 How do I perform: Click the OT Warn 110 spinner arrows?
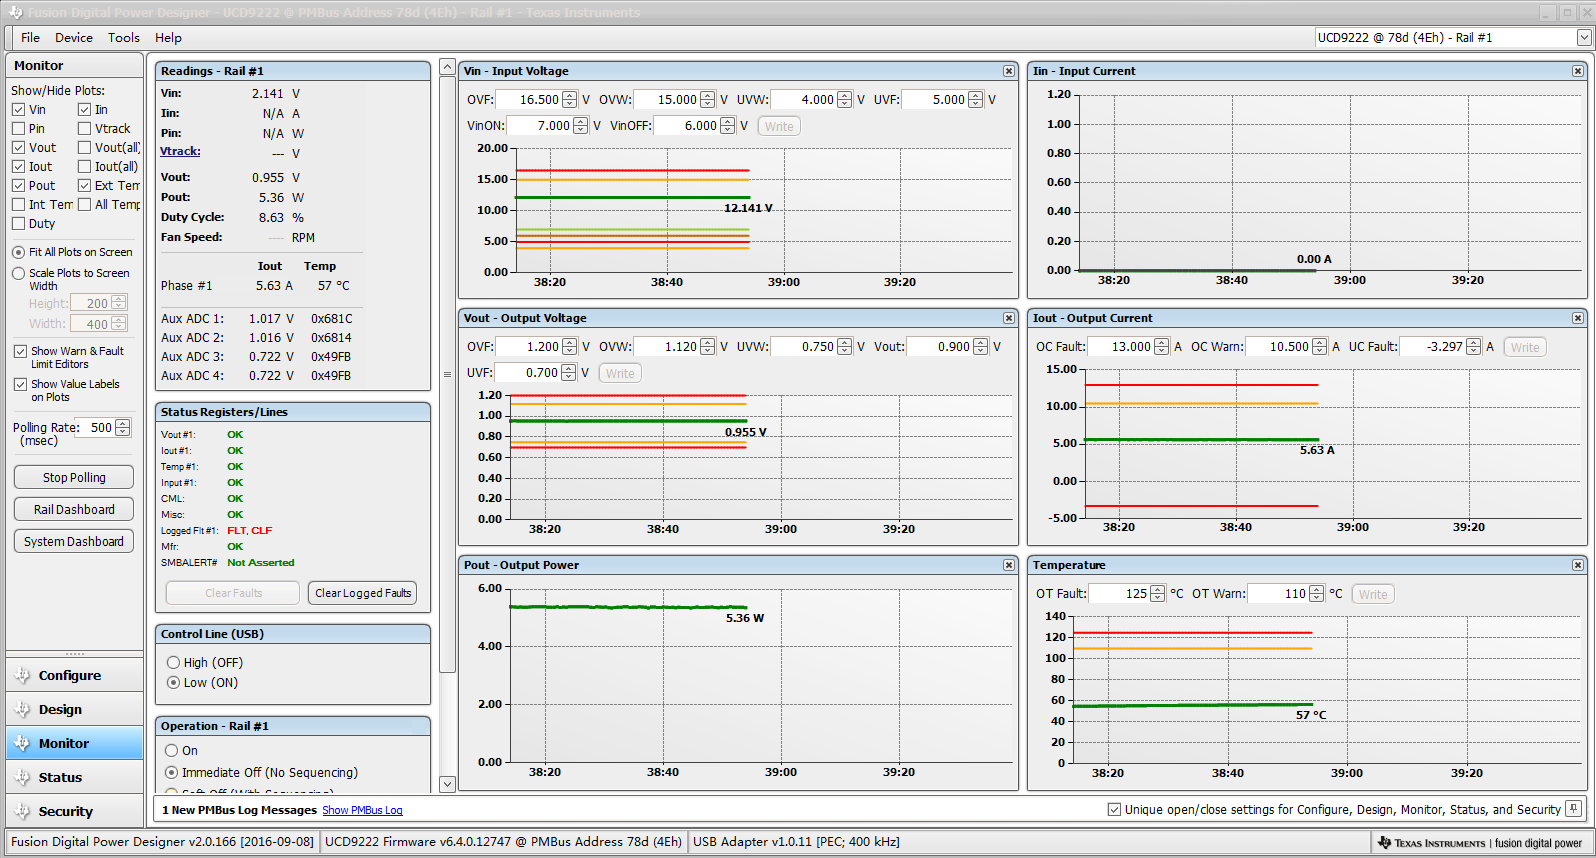click(1317, 594)
